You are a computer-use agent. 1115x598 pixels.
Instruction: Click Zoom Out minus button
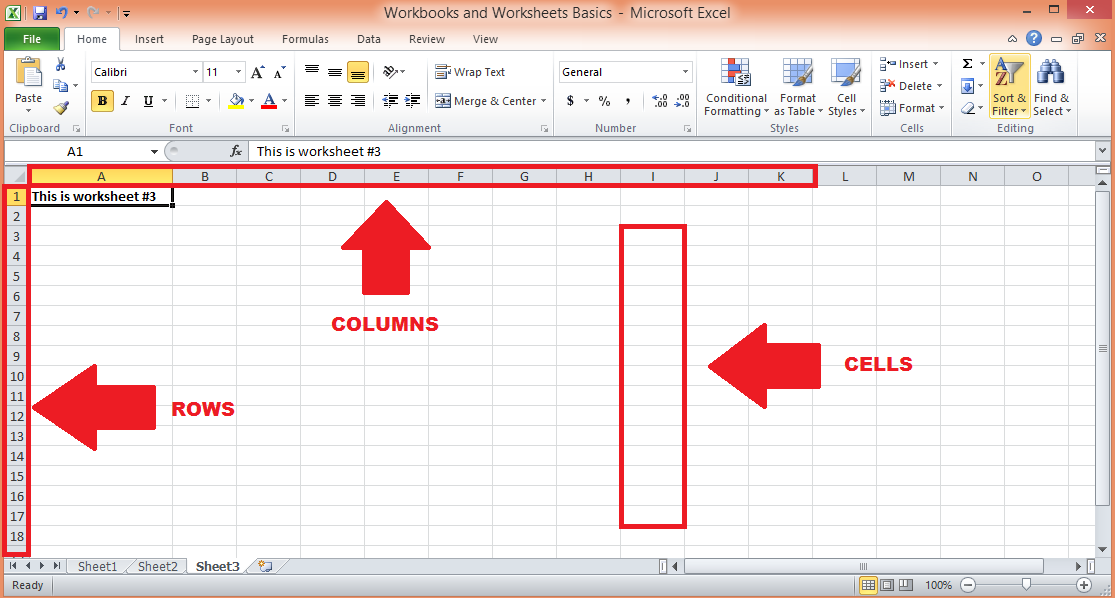pos(968,585)
